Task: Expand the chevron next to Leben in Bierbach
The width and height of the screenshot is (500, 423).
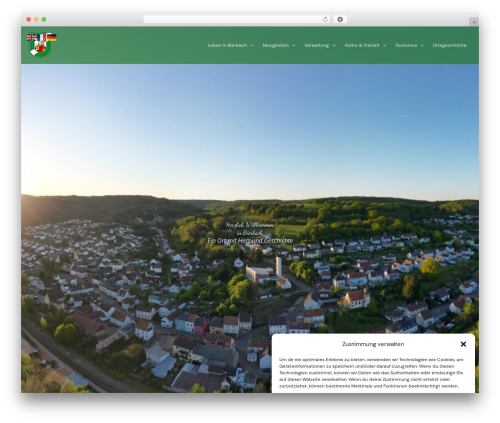Action: tap(252, 46)
